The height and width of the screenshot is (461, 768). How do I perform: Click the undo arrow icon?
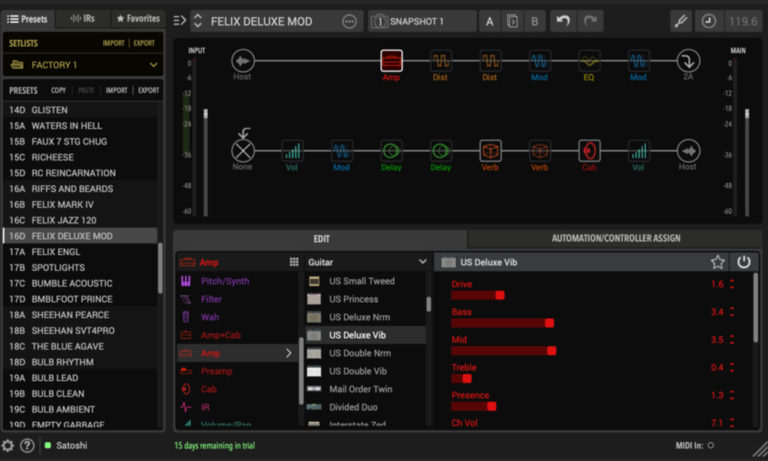[x=563, y=21]
